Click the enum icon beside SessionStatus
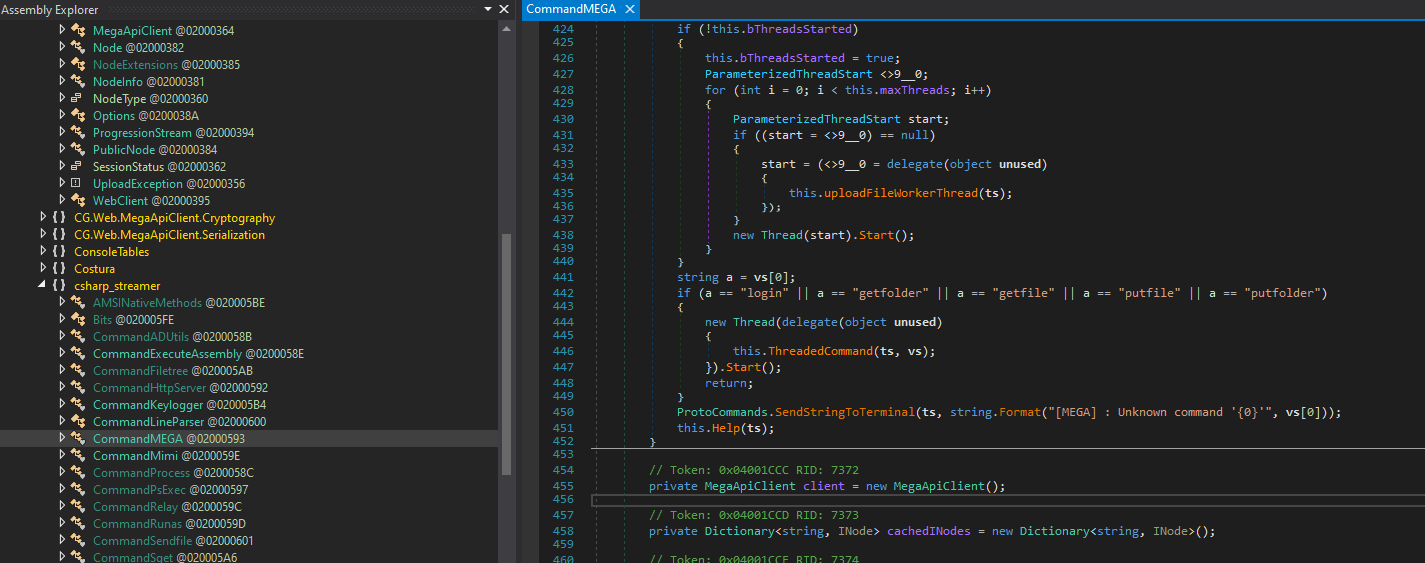 point(77,167)
